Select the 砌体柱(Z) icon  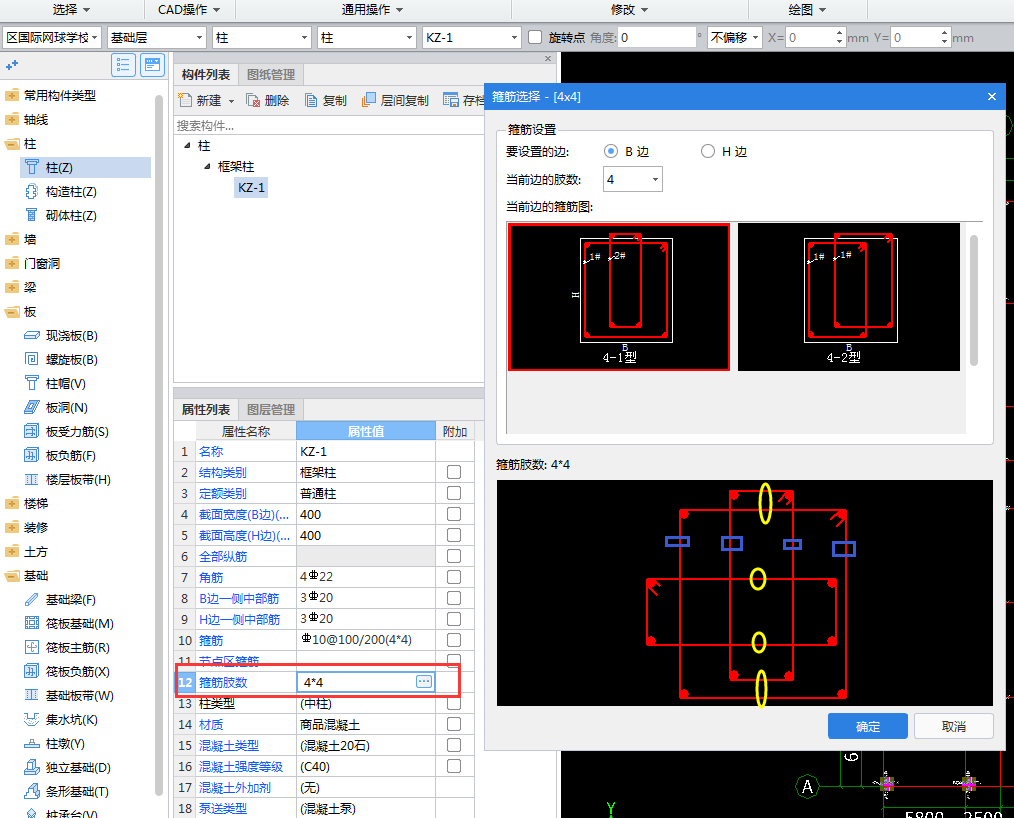click(32, 215)
